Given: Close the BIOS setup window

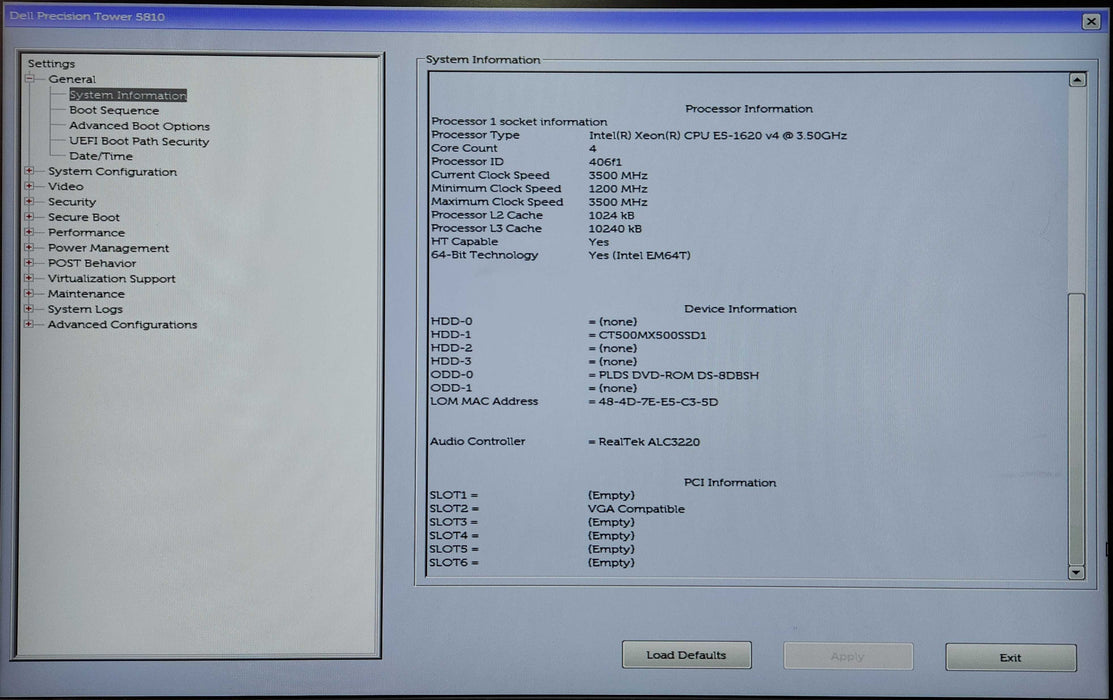Looking at the screenshot, I should [1091, 21].
